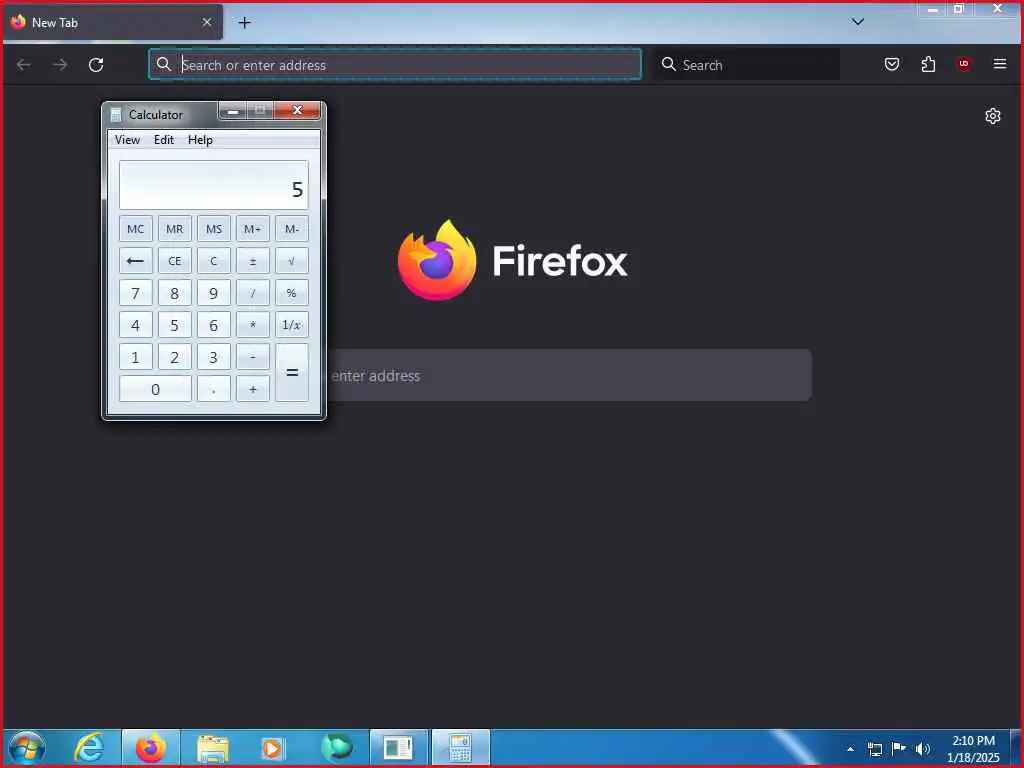Click Calculator digit 2
The height and width of the screenshot is (768, 1024).
[174, 357]
